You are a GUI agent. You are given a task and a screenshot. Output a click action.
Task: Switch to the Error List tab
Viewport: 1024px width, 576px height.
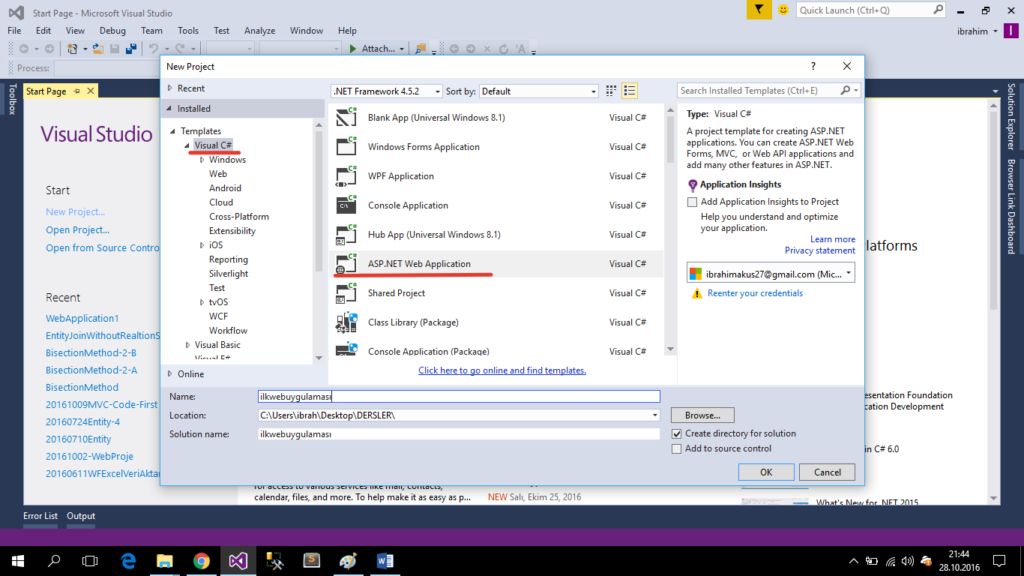point(40,516)
